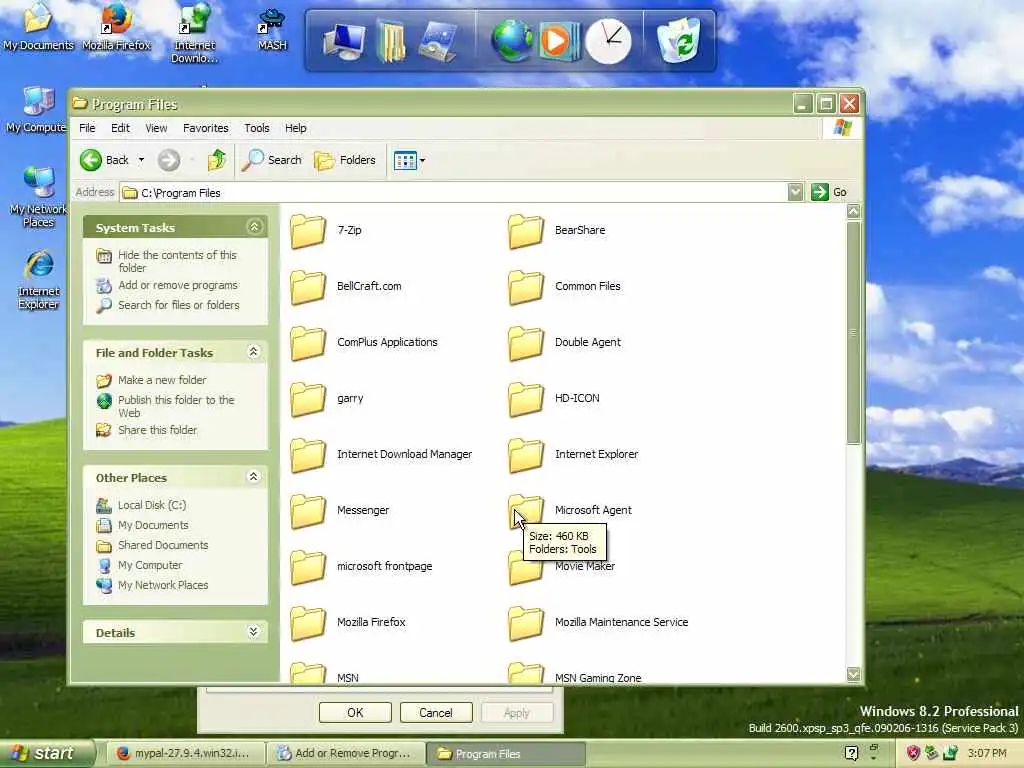Click the Start button

[47, 753]
